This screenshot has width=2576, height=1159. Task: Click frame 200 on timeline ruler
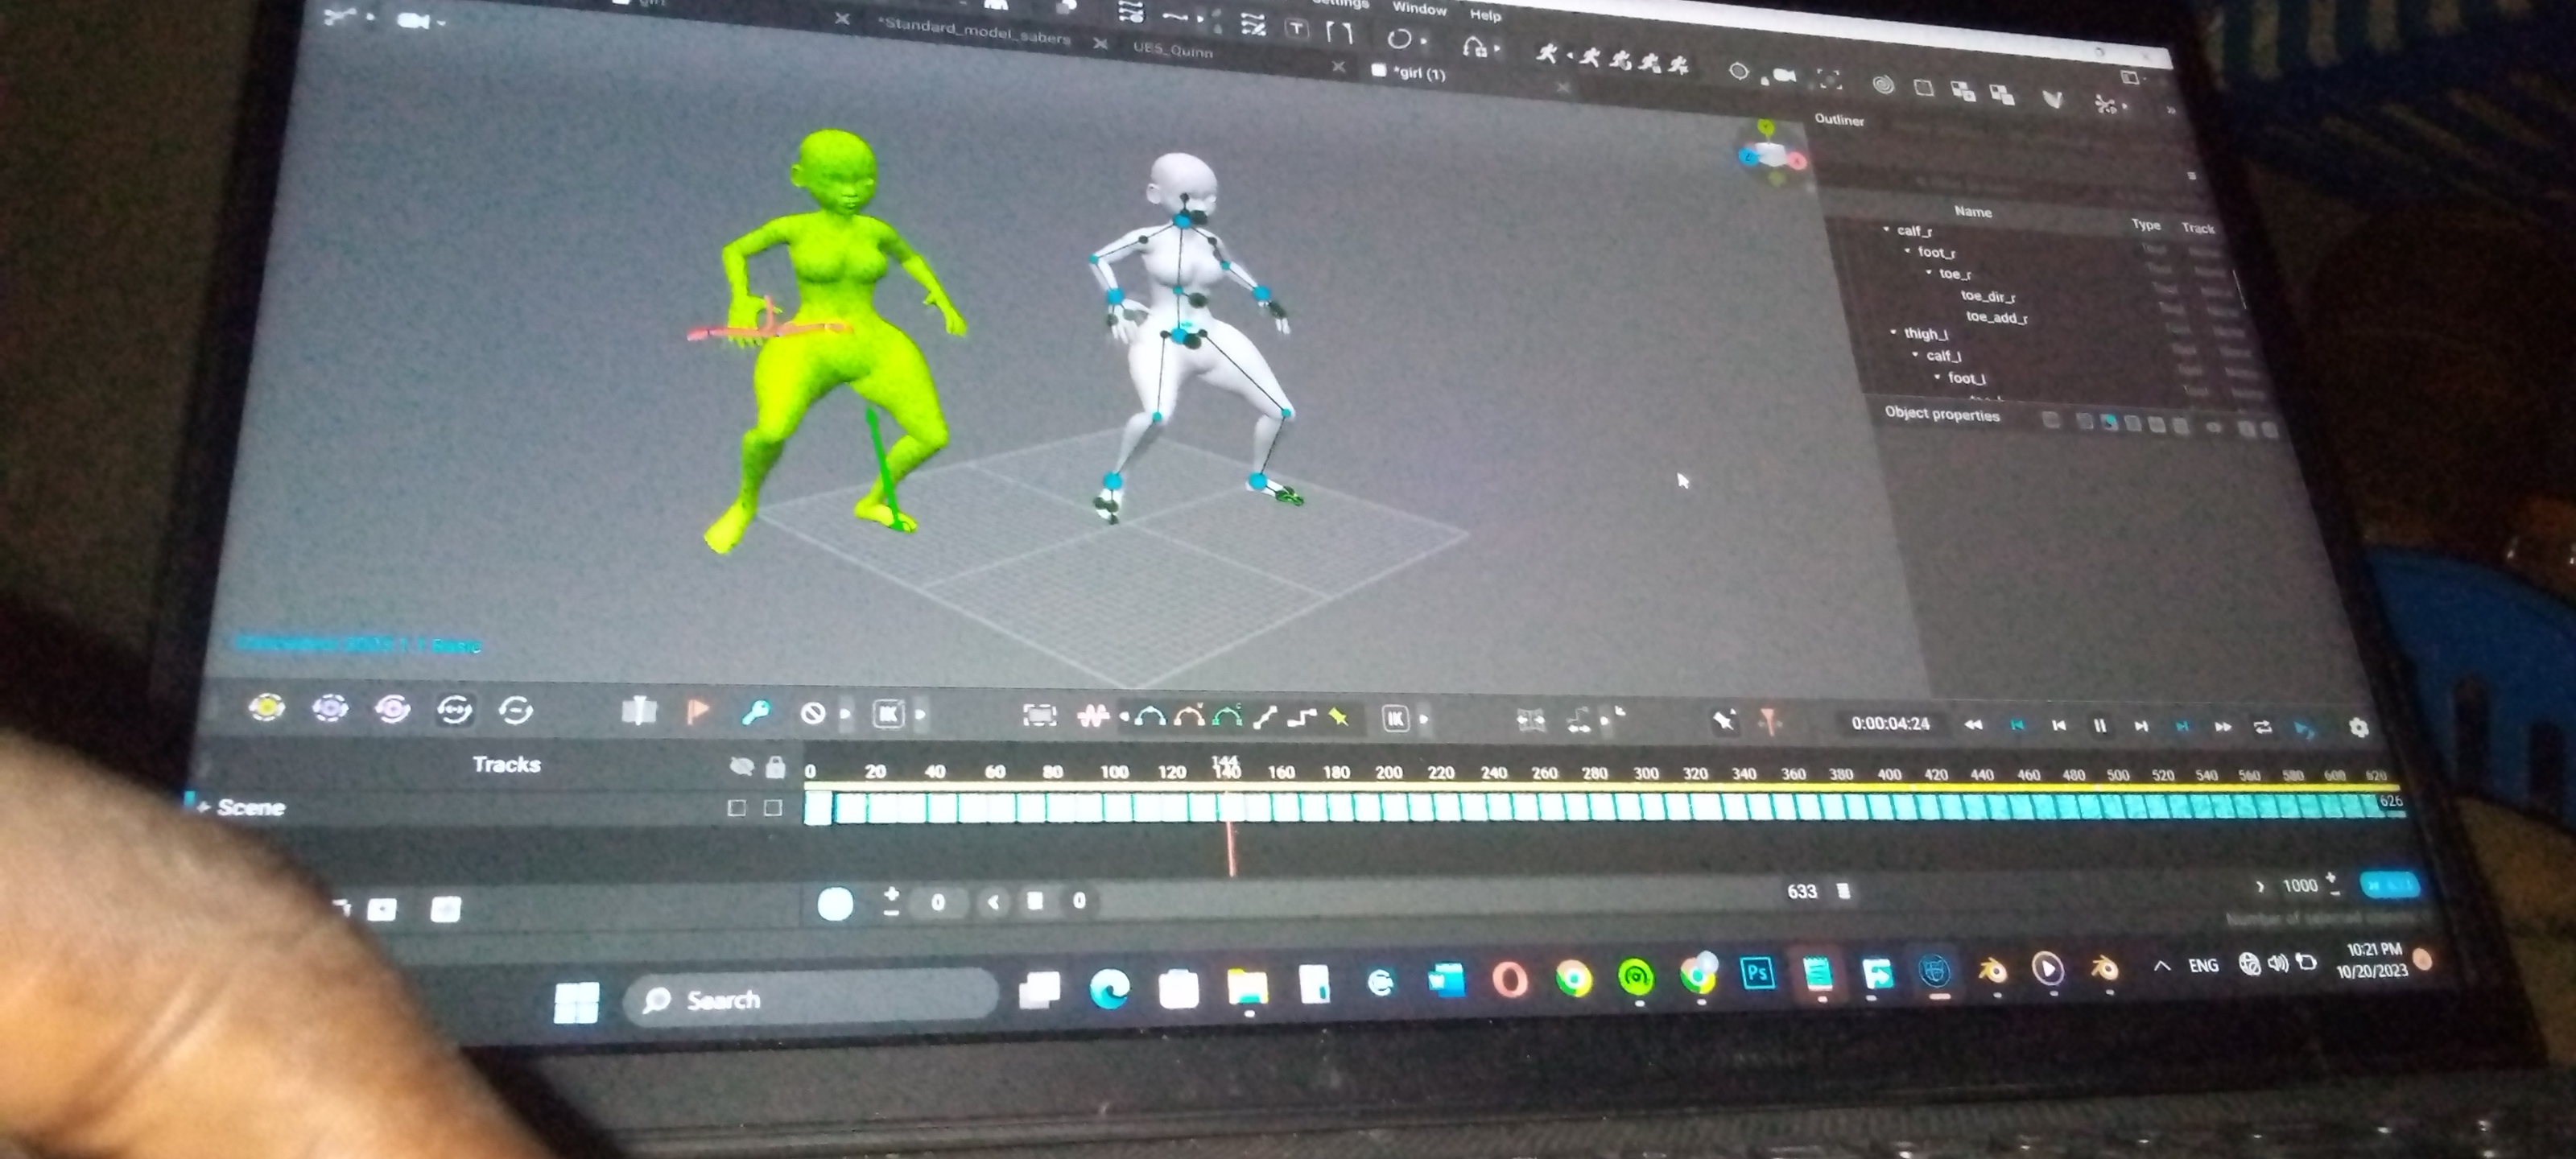click(x=1388, y=772)
